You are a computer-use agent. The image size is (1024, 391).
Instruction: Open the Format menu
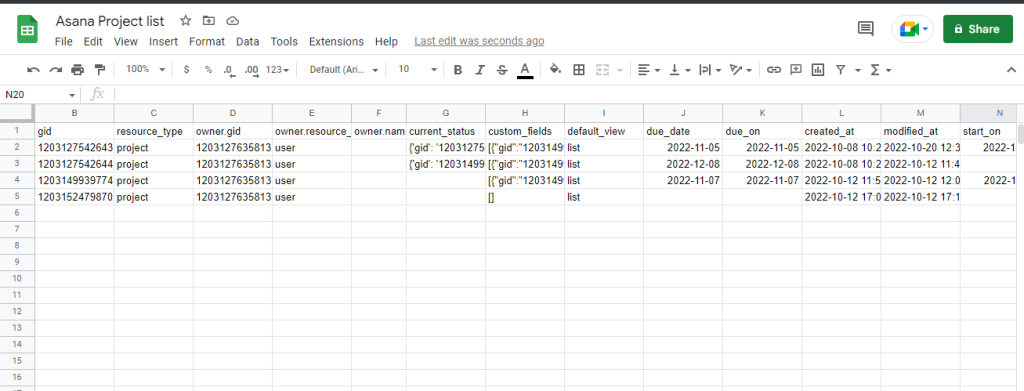pyautogui.click(x=207, y=41)
